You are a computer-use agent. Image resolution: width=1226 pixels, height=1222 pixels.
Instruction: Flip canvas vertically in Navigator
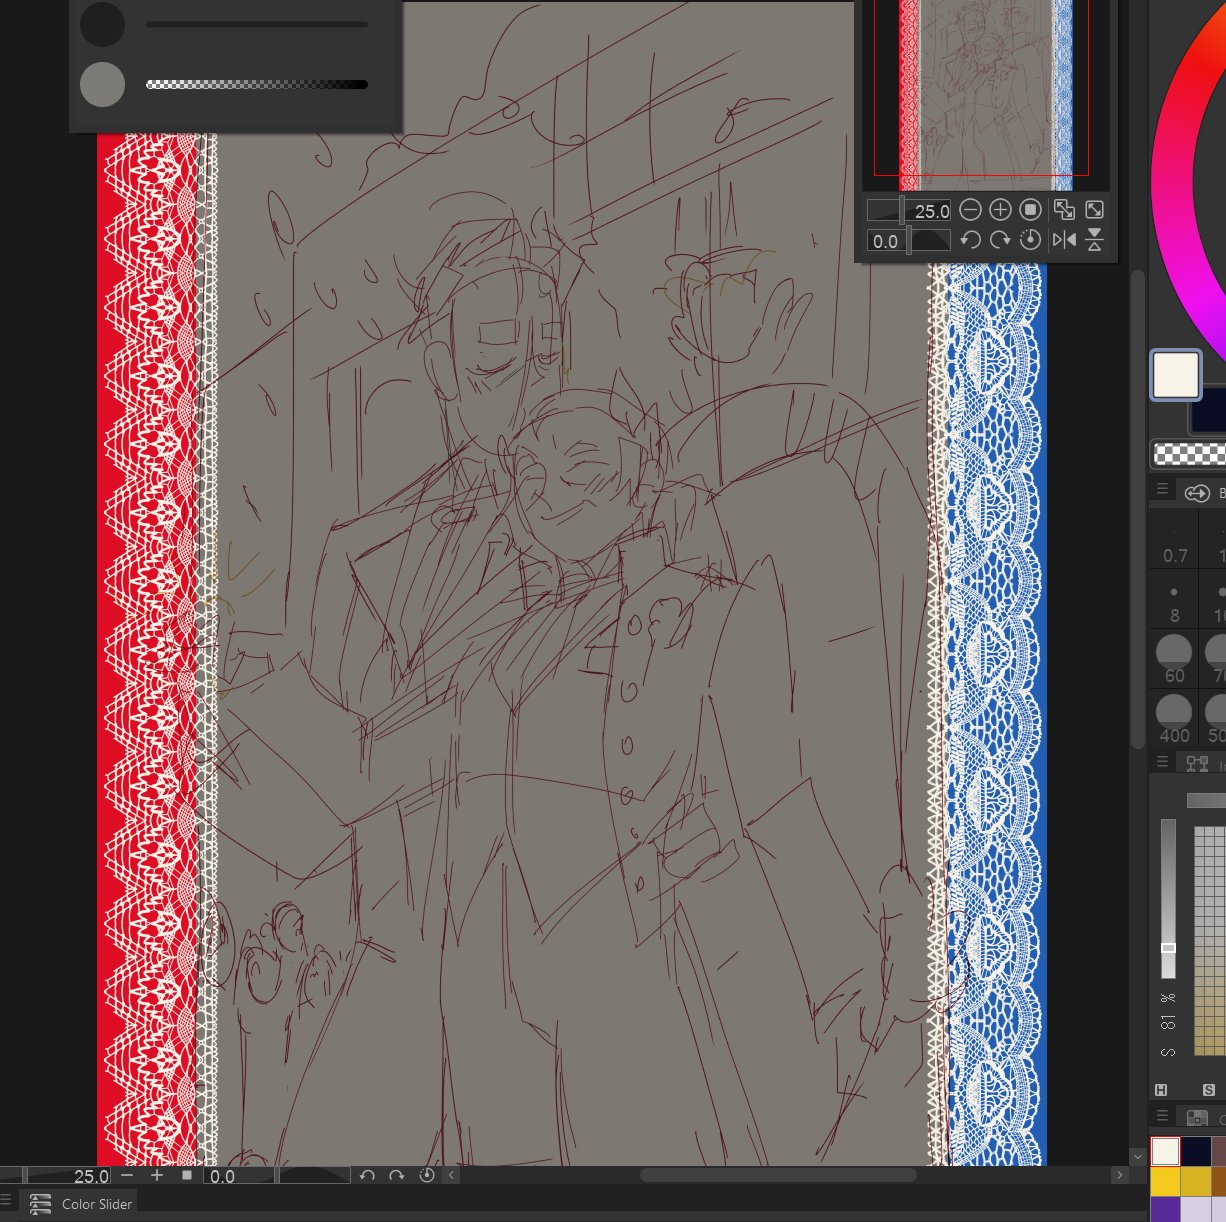point(1095,240)
